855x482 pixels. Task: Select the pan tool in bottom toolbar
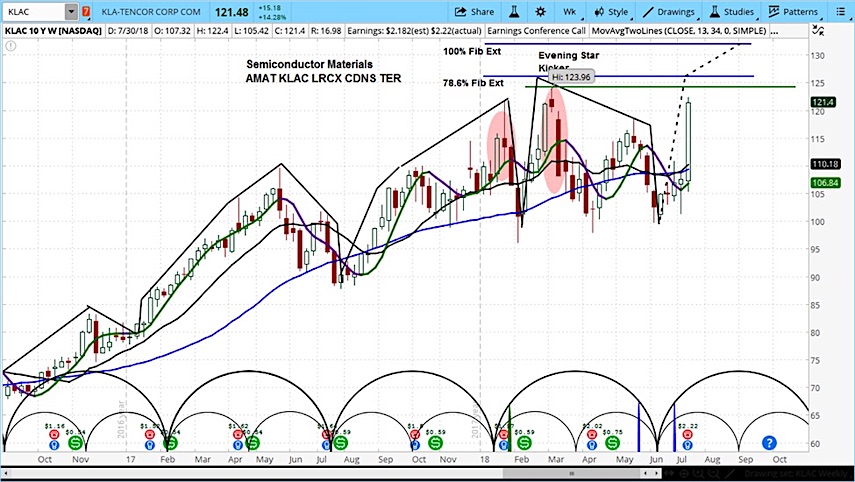(x=669, y=474)
